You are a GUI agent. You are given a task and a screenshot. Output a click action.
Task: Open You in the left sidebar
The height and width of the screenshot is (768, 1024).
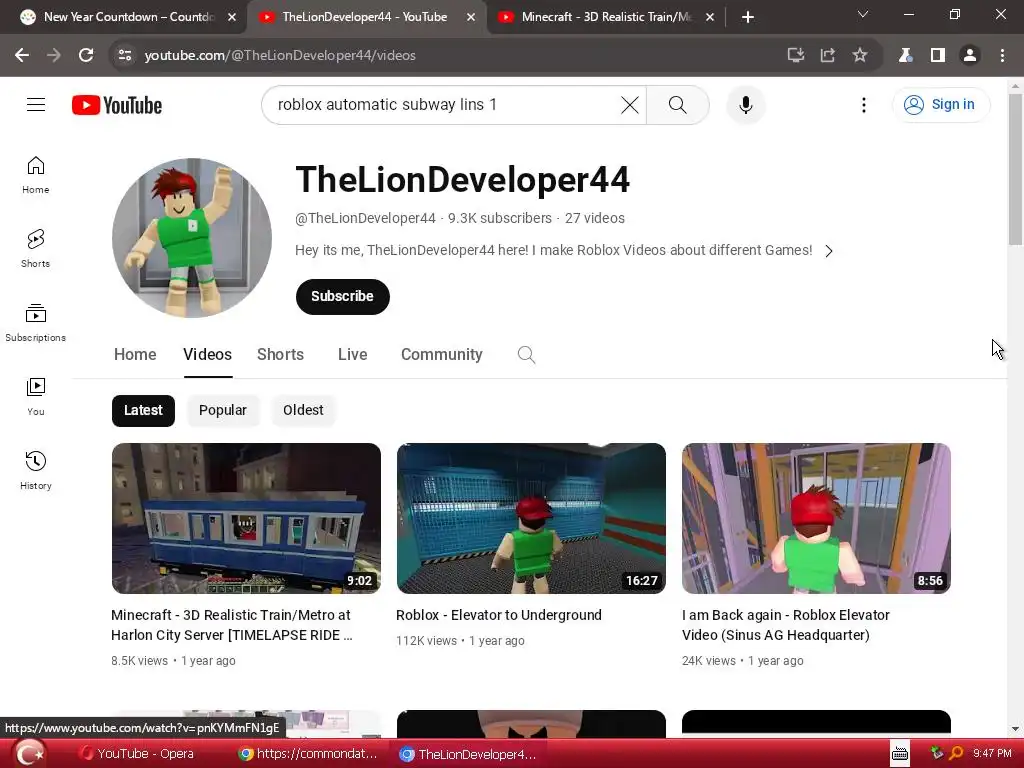point(35,396)
